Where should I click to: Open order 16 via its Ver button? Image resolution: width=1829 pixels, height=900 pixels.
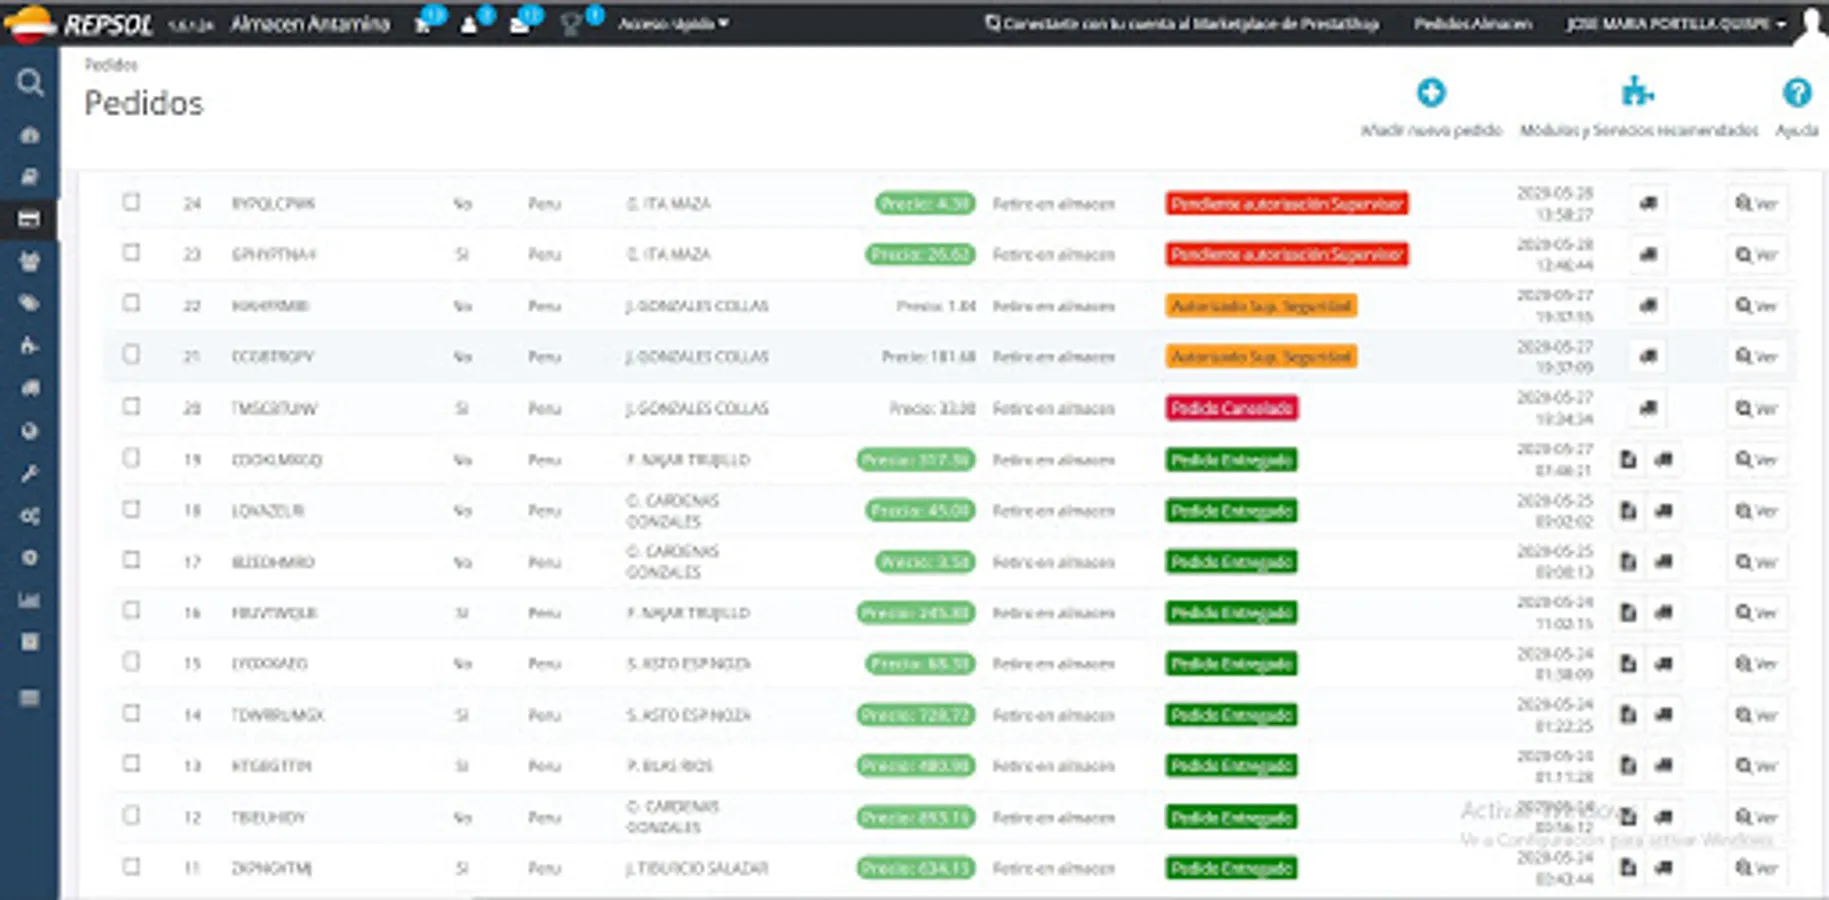(1757, 613)
